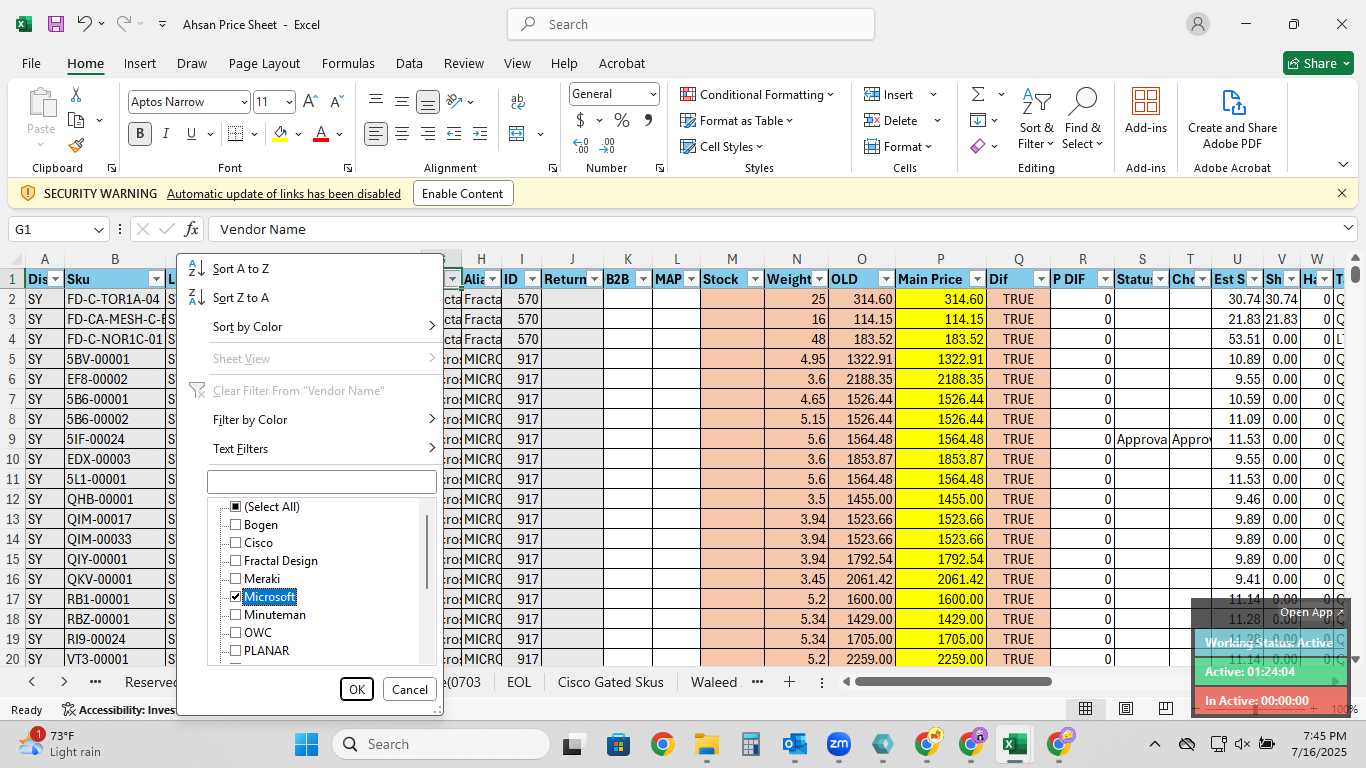Increase font size icon
The height and width of the screenshot is (768, 1366).
(x=310, y=101)
